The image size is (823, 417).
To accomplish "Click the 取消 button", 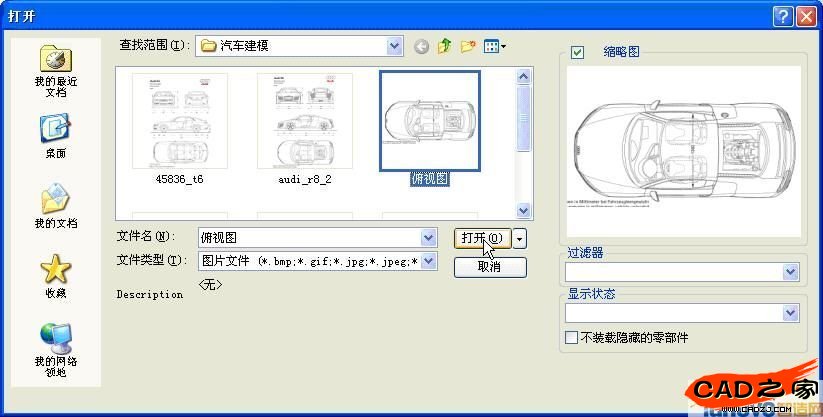I will click(490, 267).
